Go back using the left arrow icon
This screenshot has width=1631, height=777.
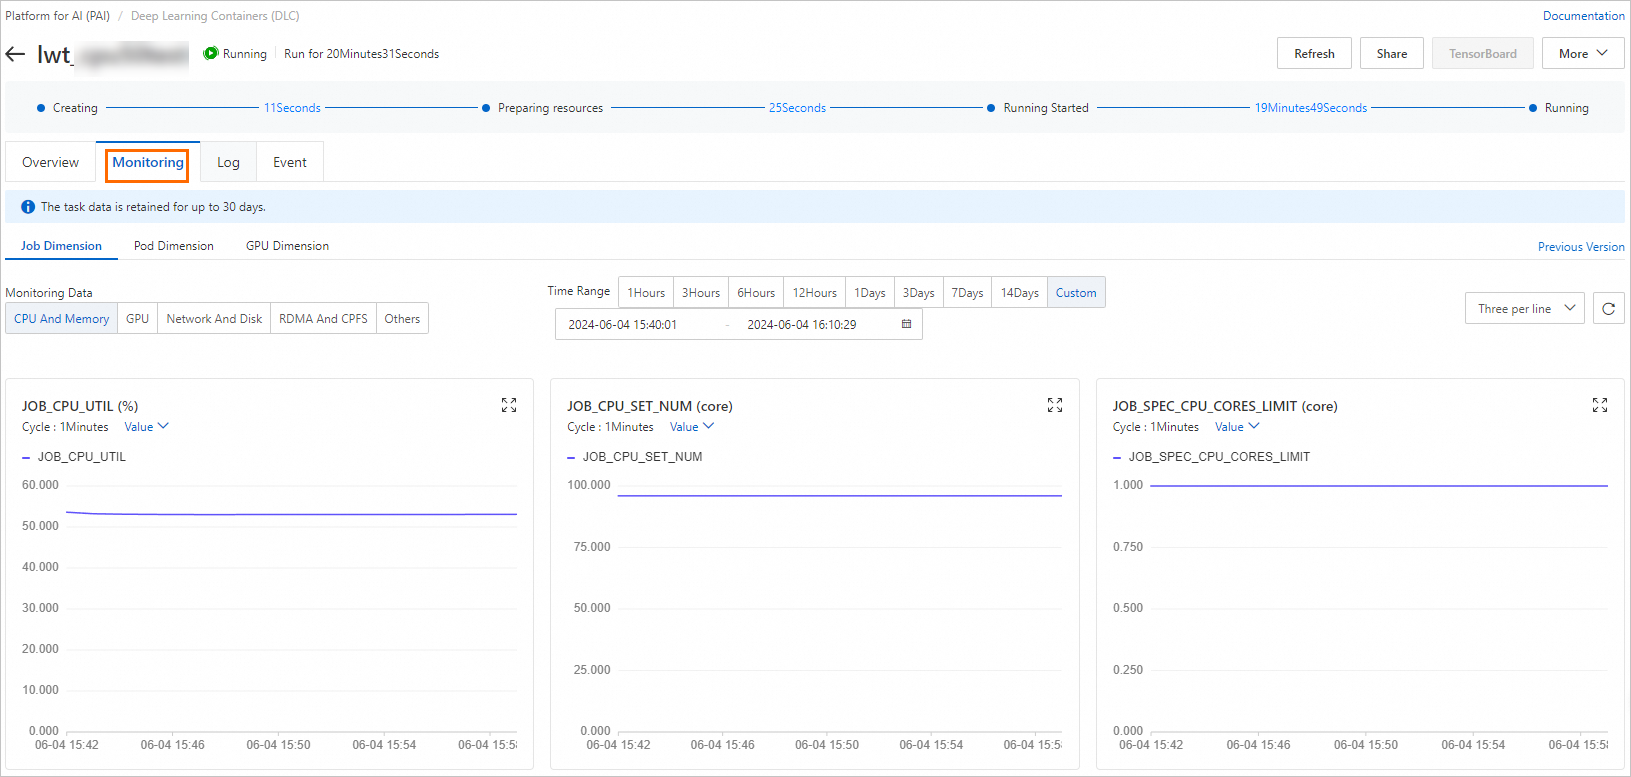coord(15,54)
